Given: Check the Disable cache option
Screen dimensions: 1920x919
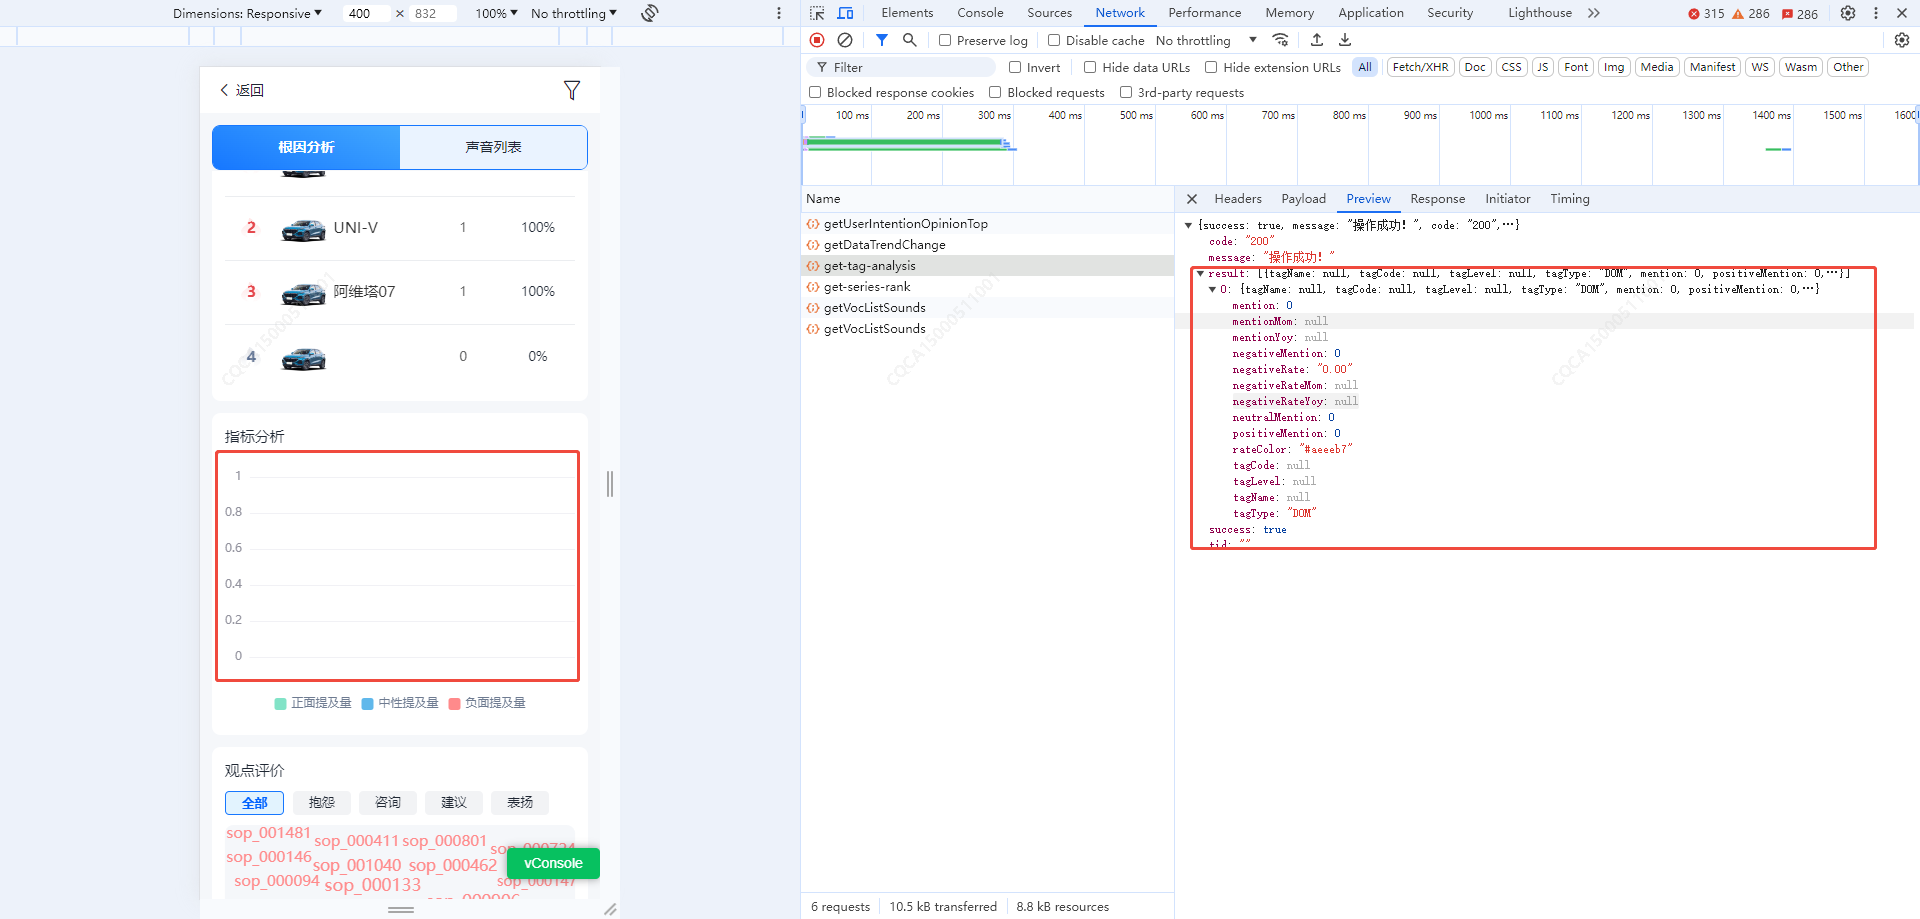Looking at the screenshot, I should point(1054,40).
